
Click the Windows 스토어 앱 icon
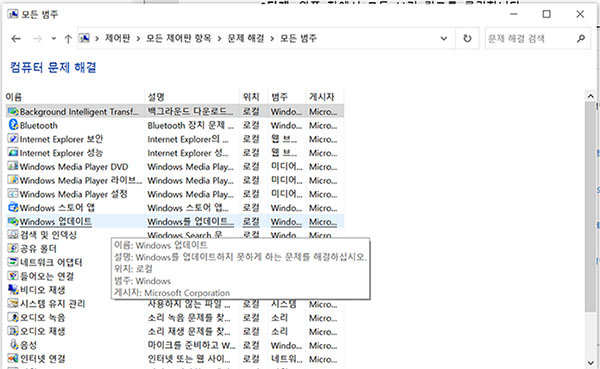tap(13, 208)
